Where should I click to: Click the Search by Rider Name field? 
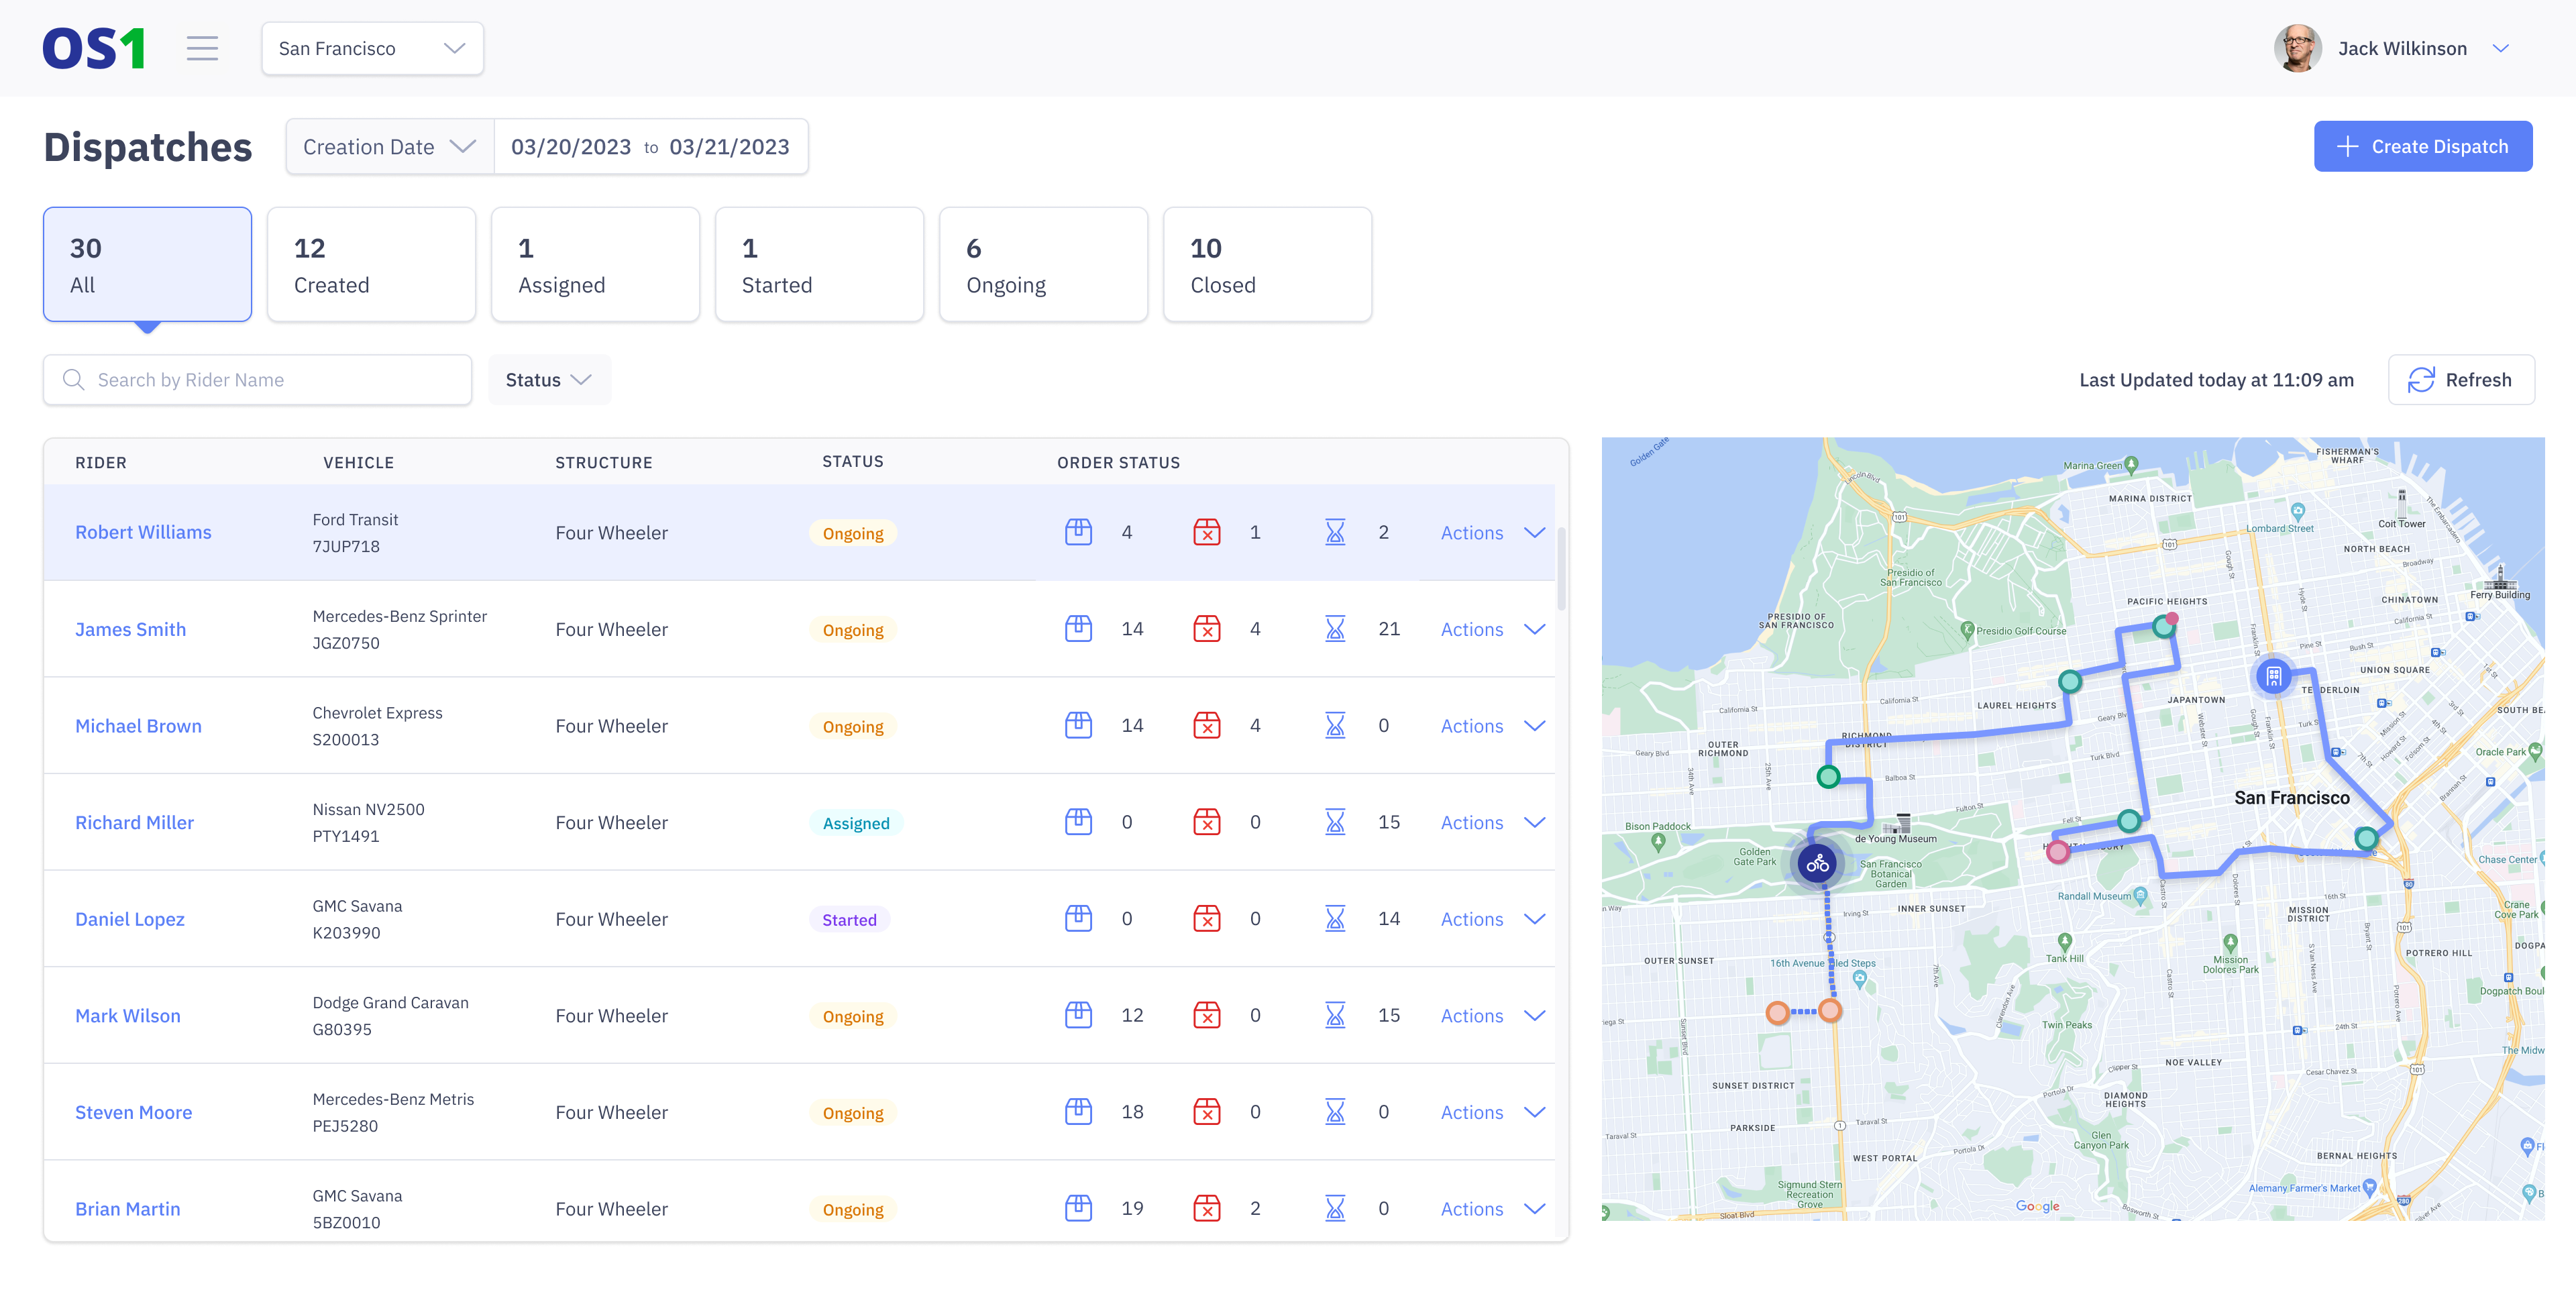point(256,380)
